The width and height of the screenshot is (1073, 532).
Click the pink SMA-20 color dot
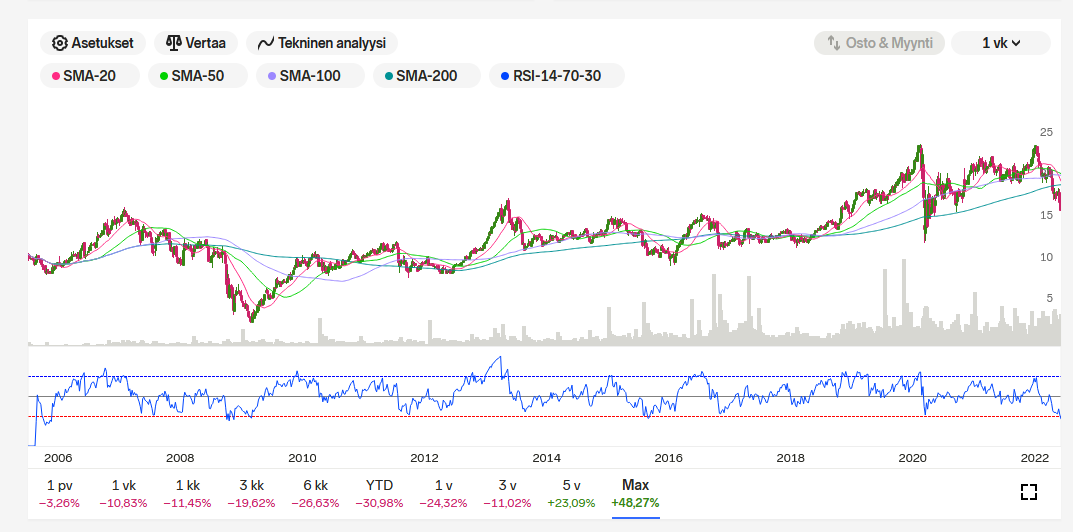[x=56, y=75]
